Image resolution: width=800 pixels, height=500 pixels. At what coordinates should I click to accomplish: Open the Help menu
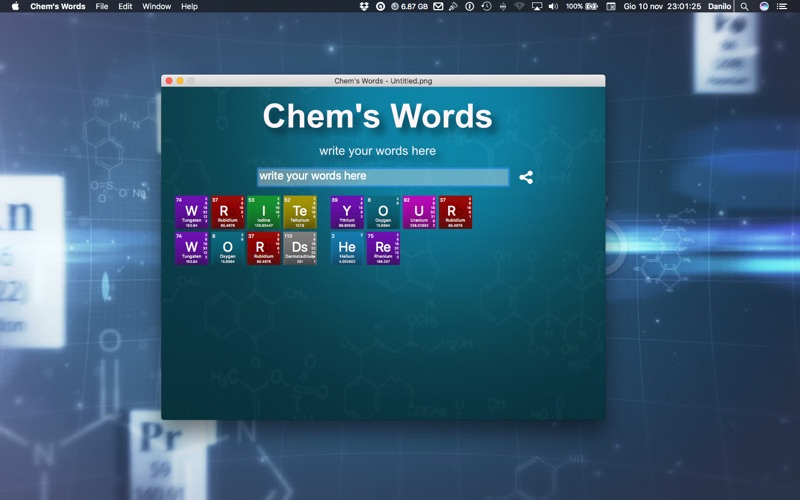189,6
